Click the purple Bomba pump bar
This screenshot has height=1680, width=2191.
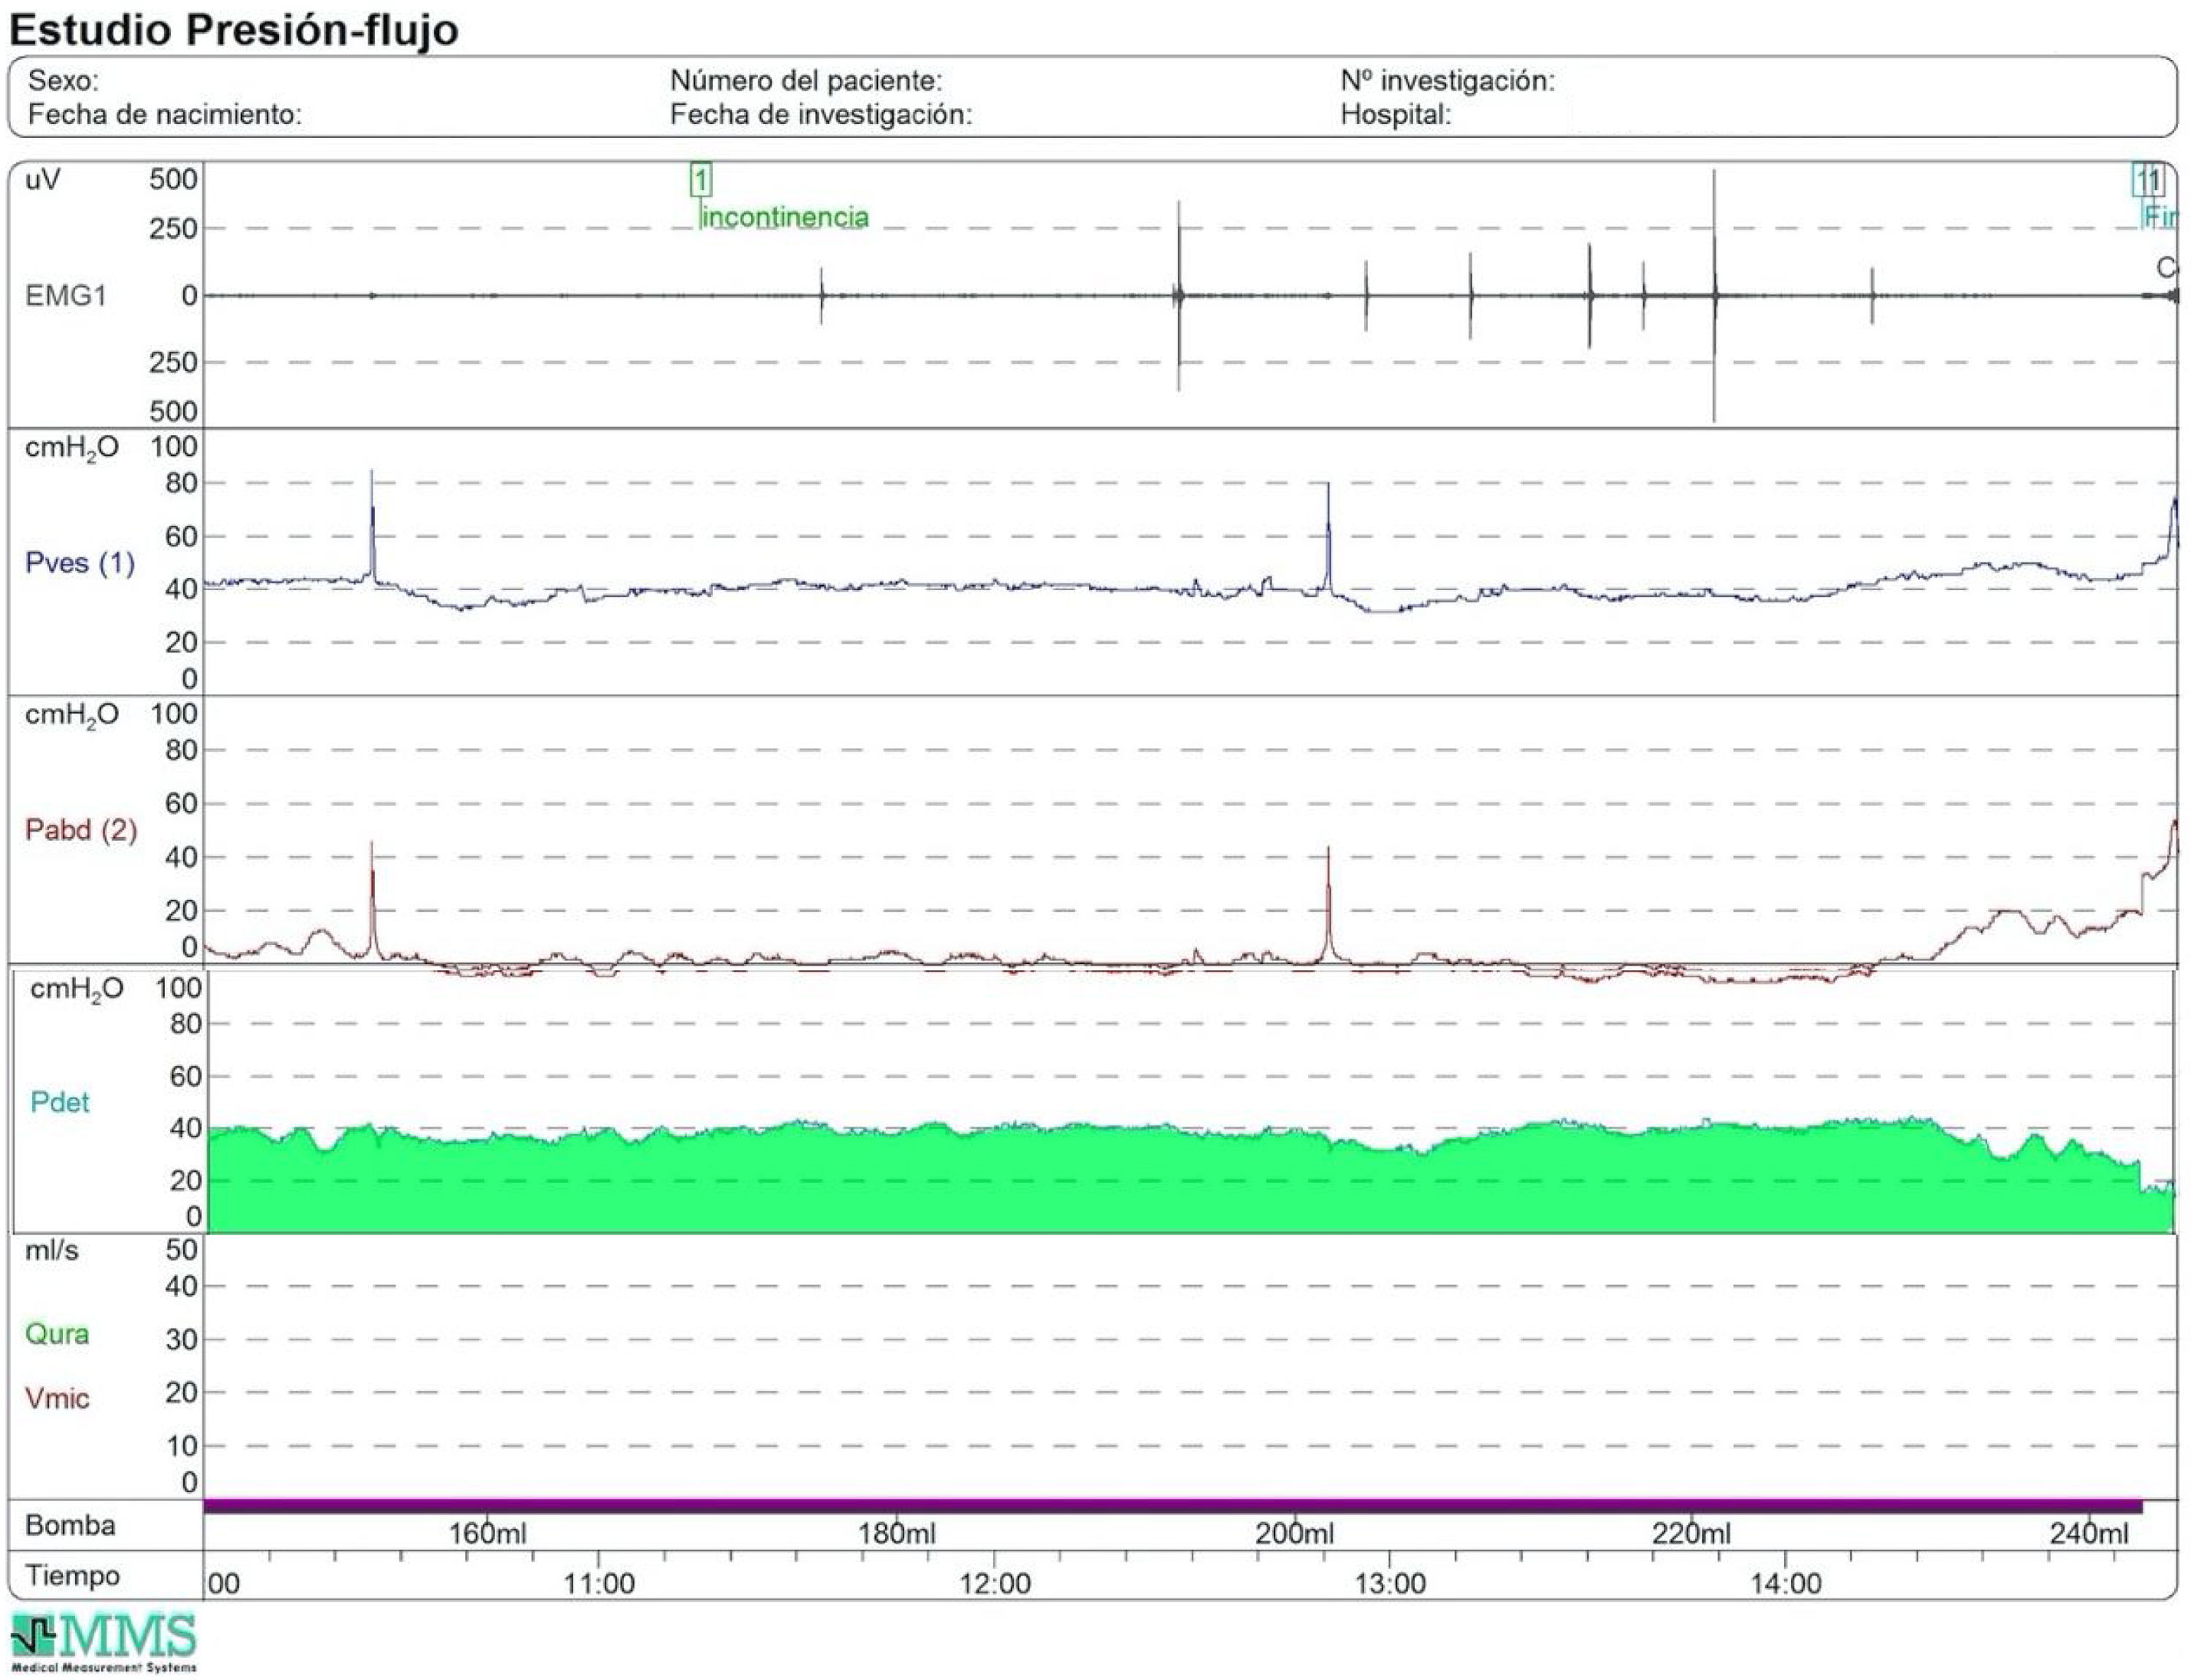pos(1170,1506)
